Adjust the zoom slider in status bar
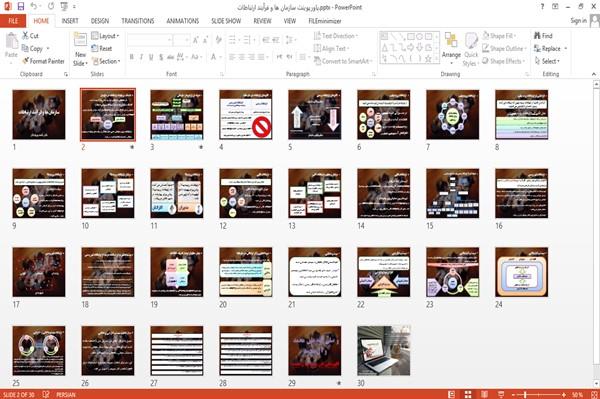Screen dimensions: 600x399 click(x=525, y=394)
